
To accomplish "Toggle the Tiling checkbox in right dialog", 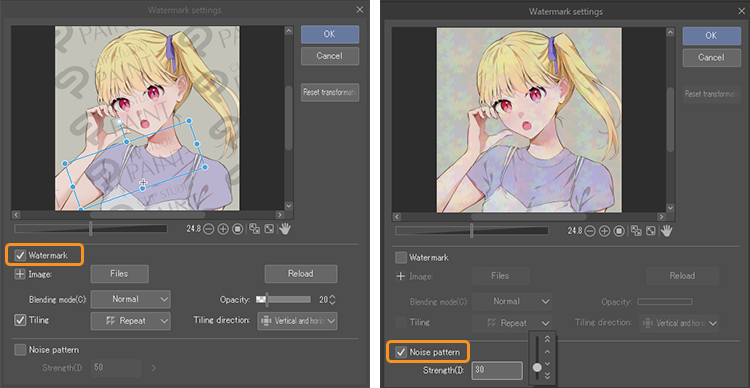I will (x=401, y=322).
